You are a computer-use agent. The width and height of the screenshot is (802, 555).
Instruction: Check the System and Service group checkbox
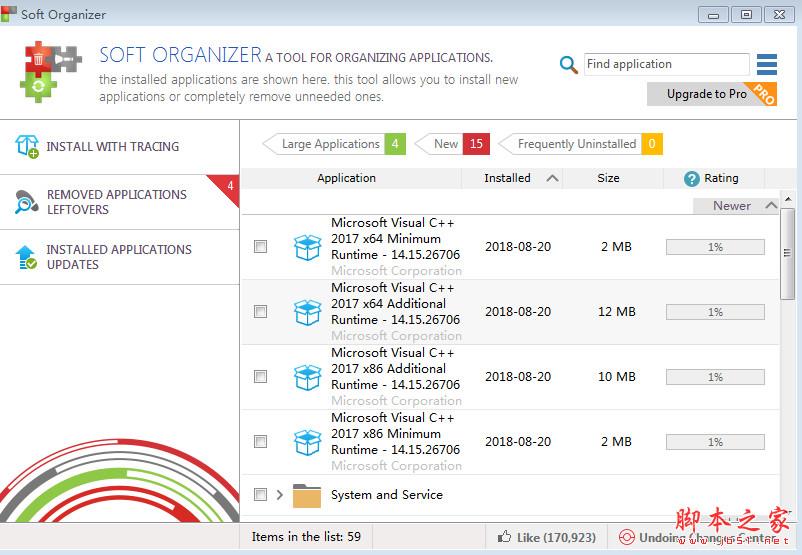click(x=260, y=495)
